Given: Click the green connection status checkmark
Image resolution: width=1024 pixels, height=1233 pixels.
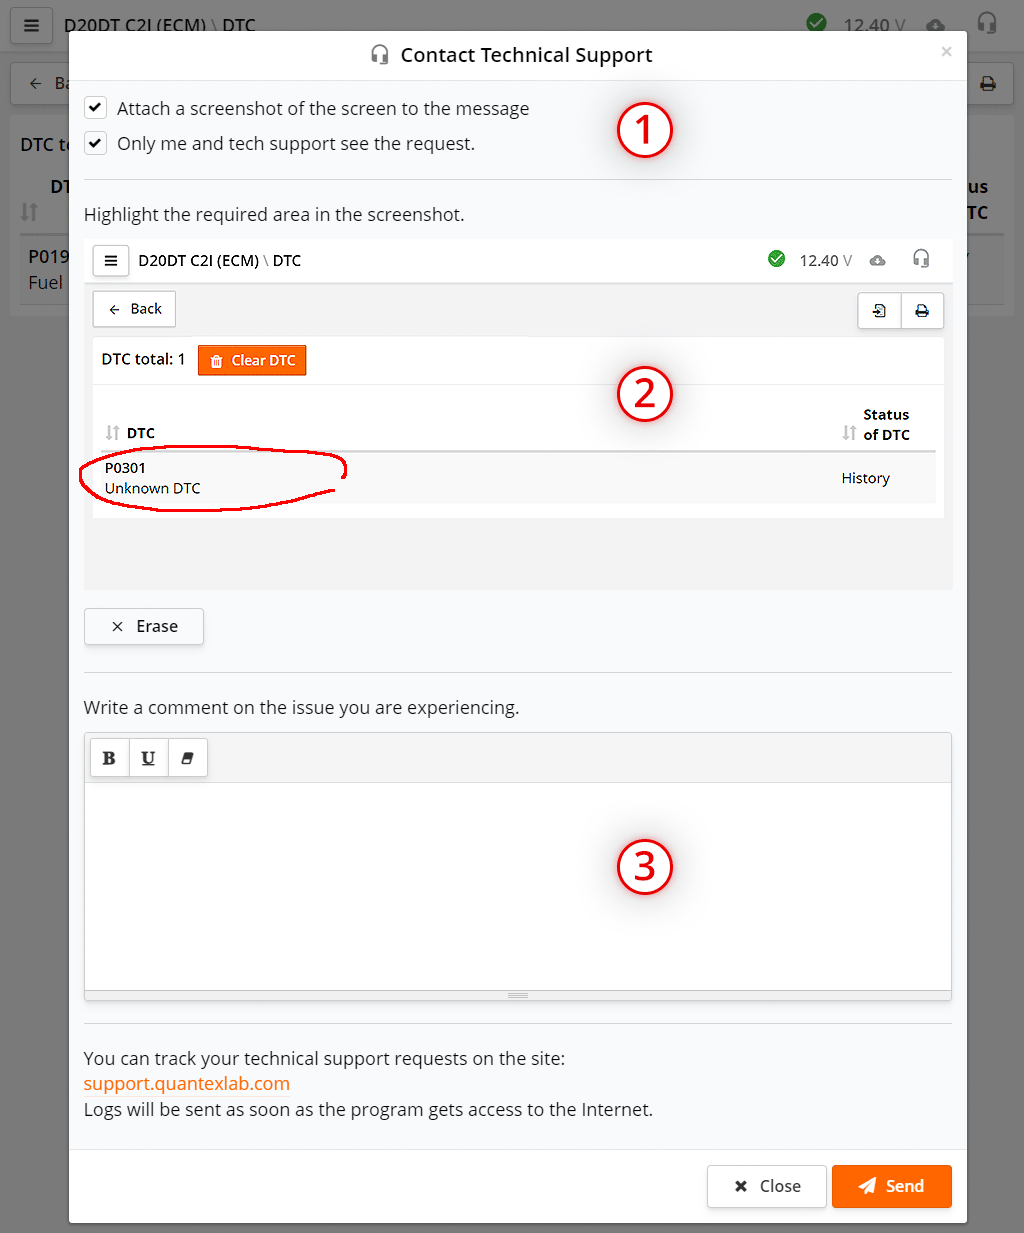Looking at the screenshot, I should pos(816,22).
